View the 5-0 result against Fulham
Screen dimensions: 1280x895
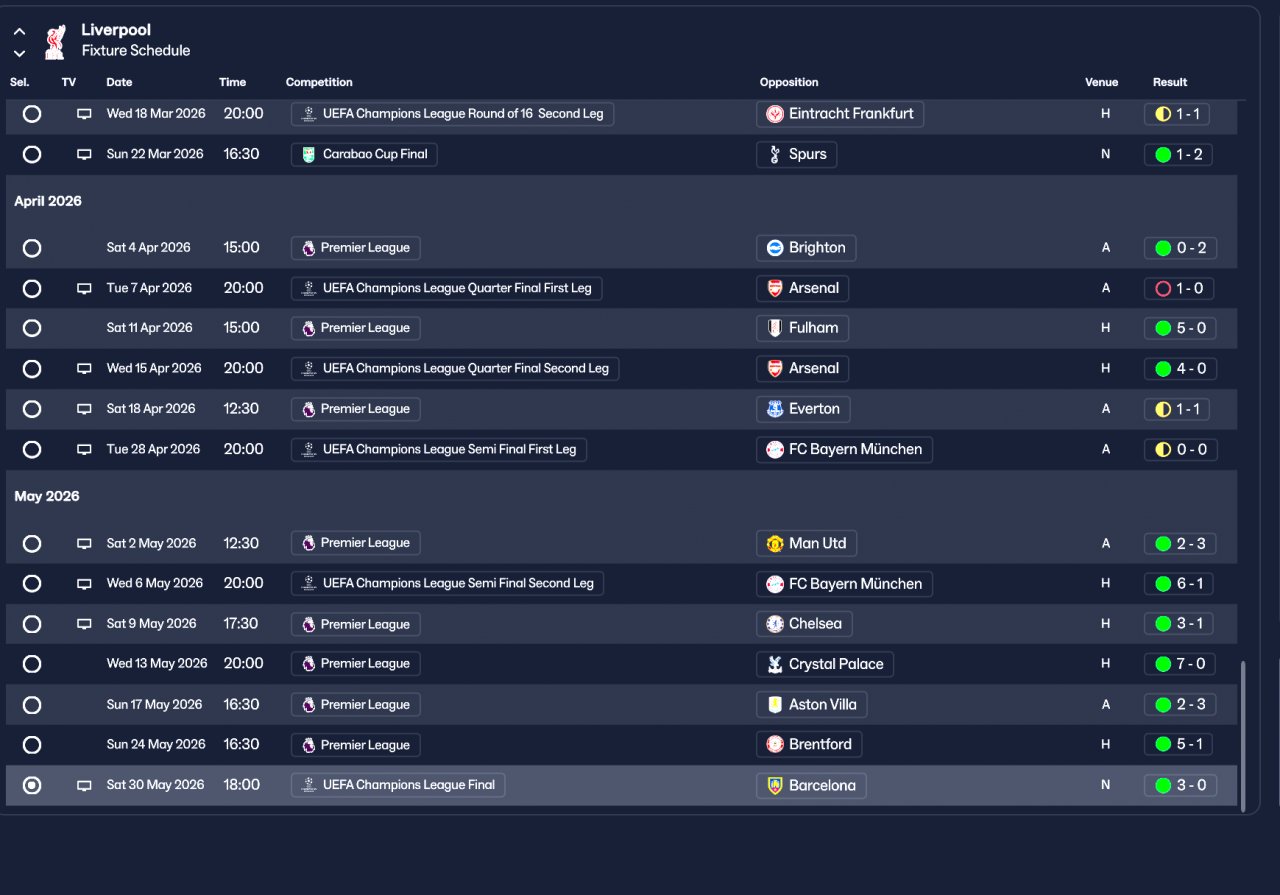pyautogui.click(x=1180, y=328)
